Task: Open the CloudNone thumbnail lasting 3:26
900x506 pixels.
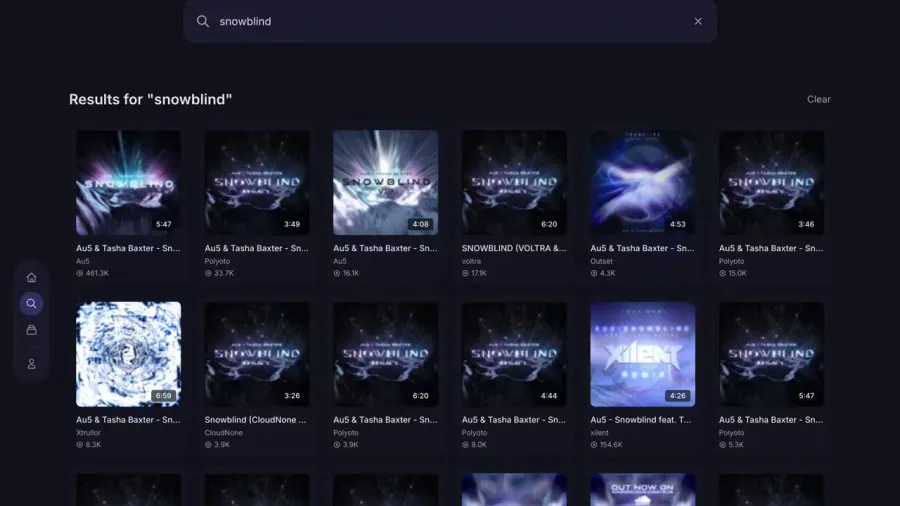Action: [x=257, y=354]
